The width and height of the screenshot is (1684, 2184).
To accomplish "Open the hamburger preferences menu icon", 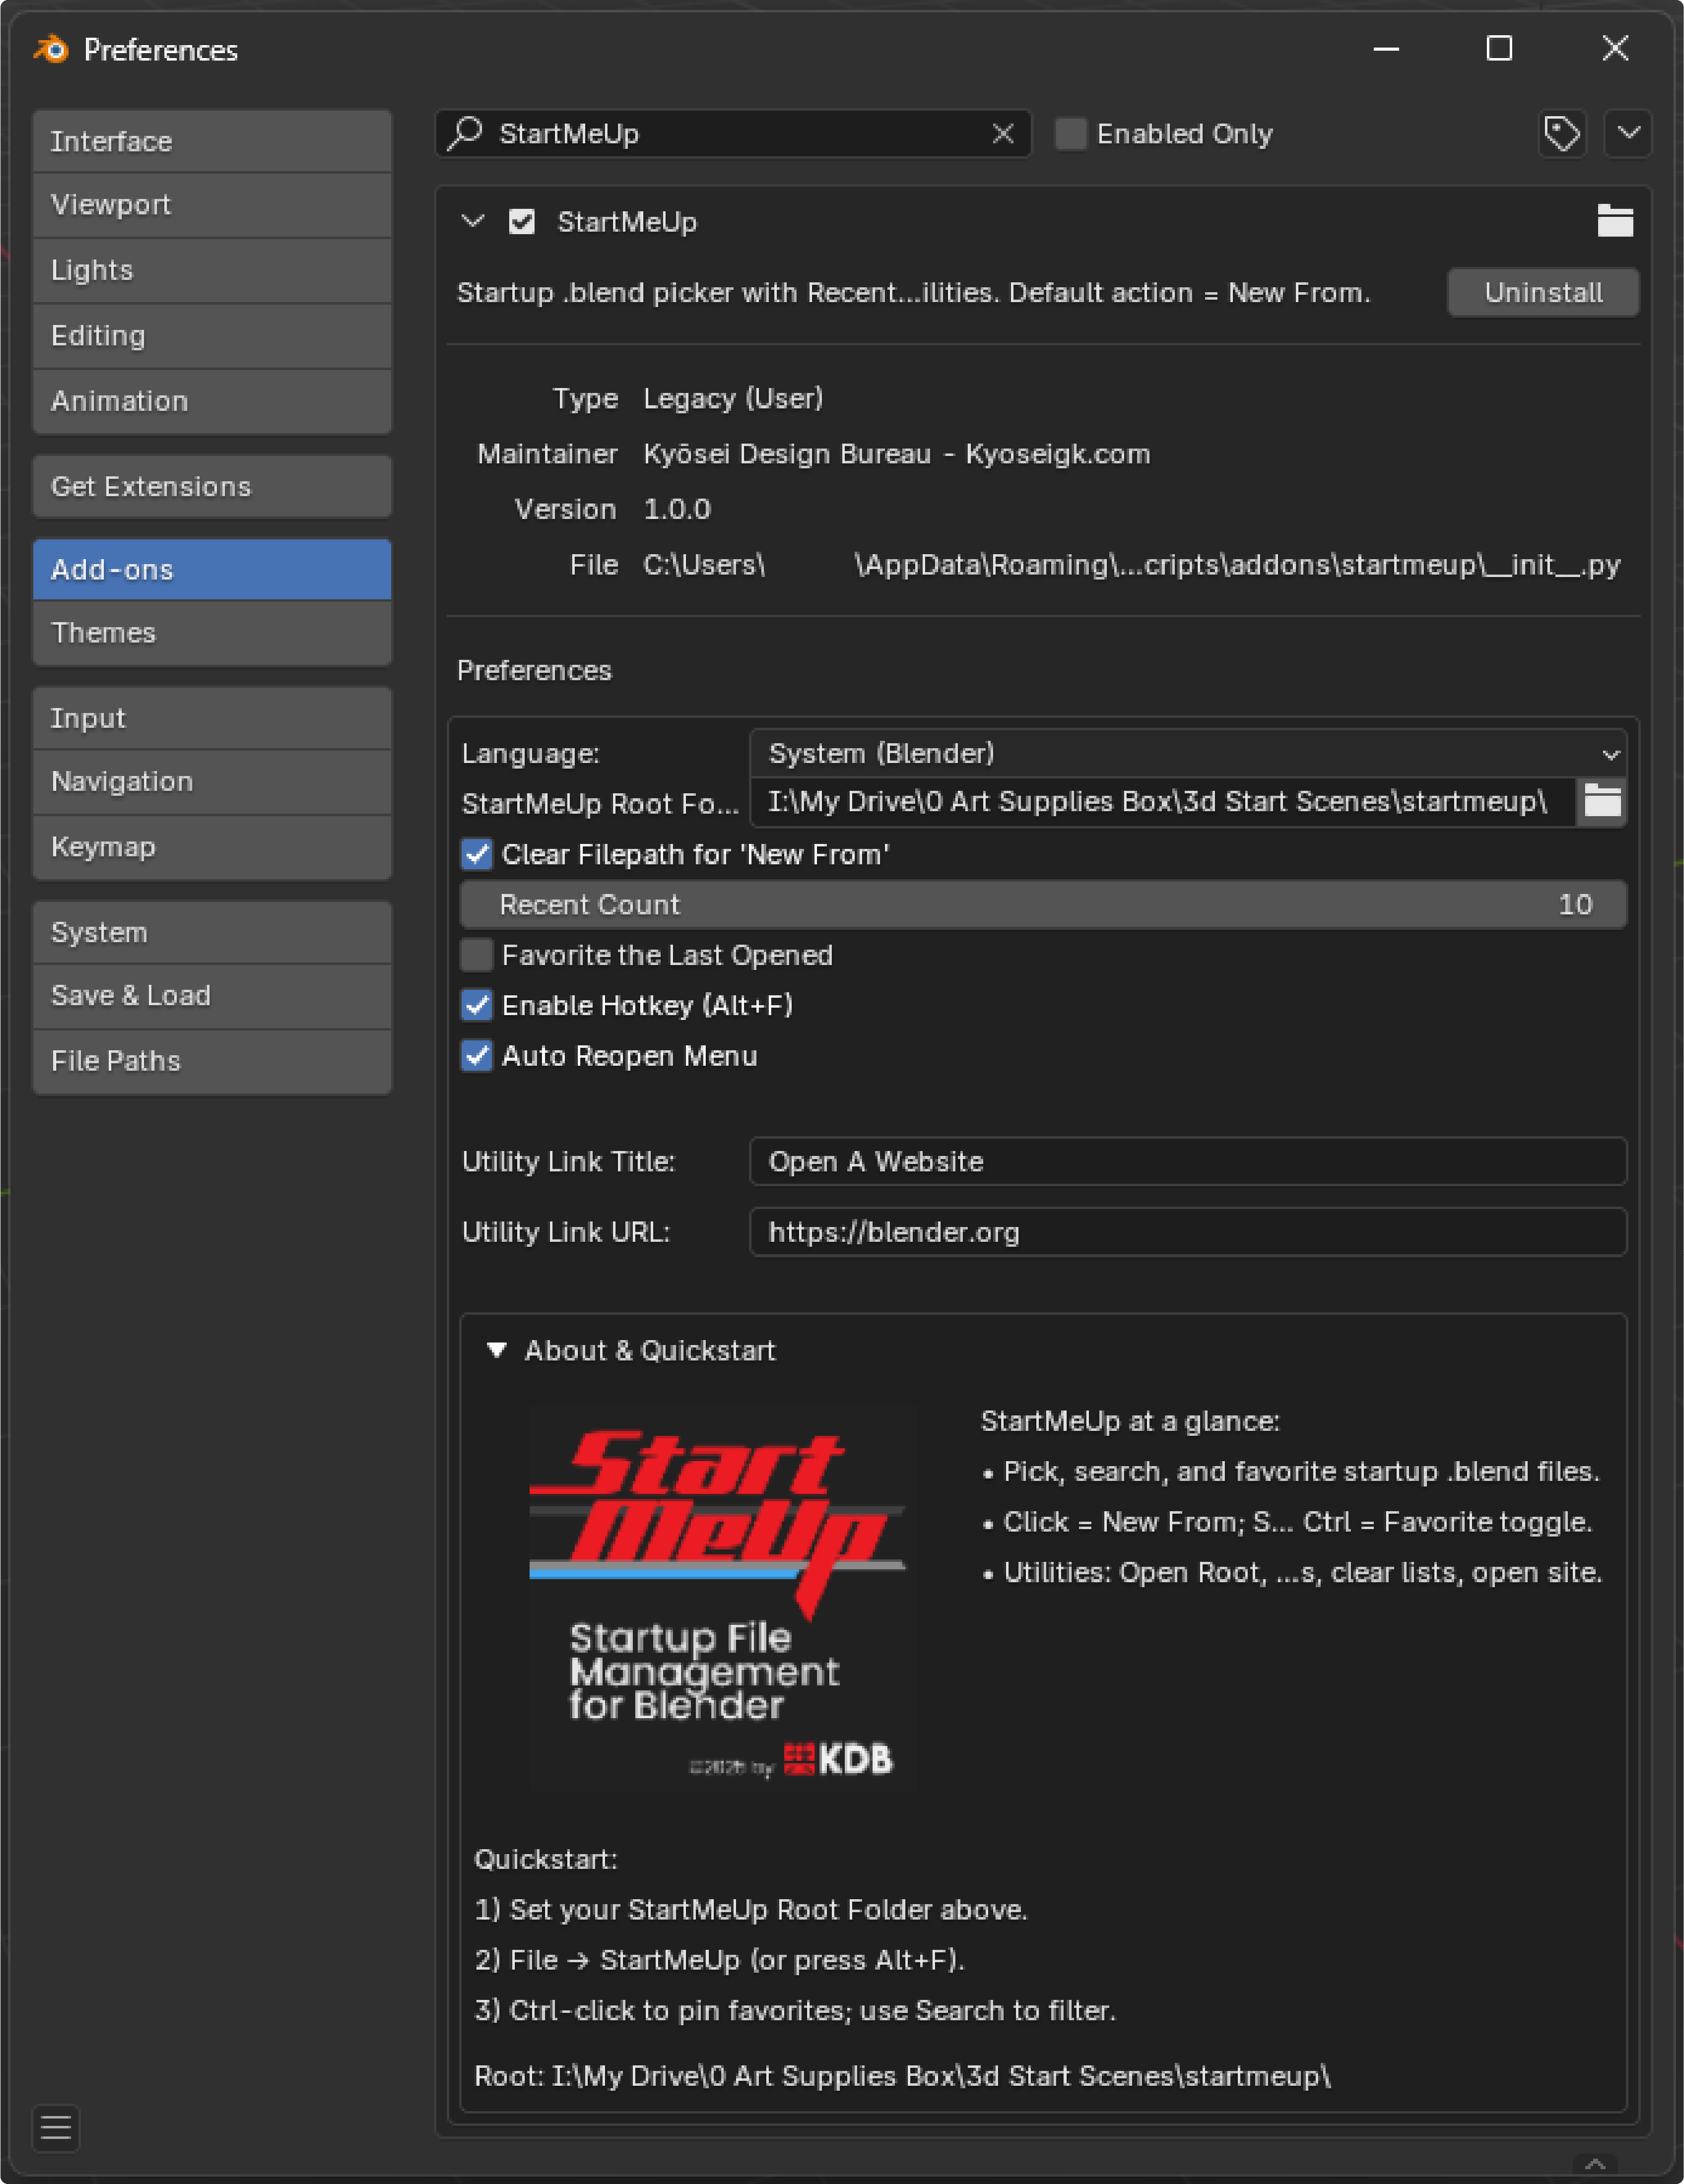I will click(x=56, y=2127).
